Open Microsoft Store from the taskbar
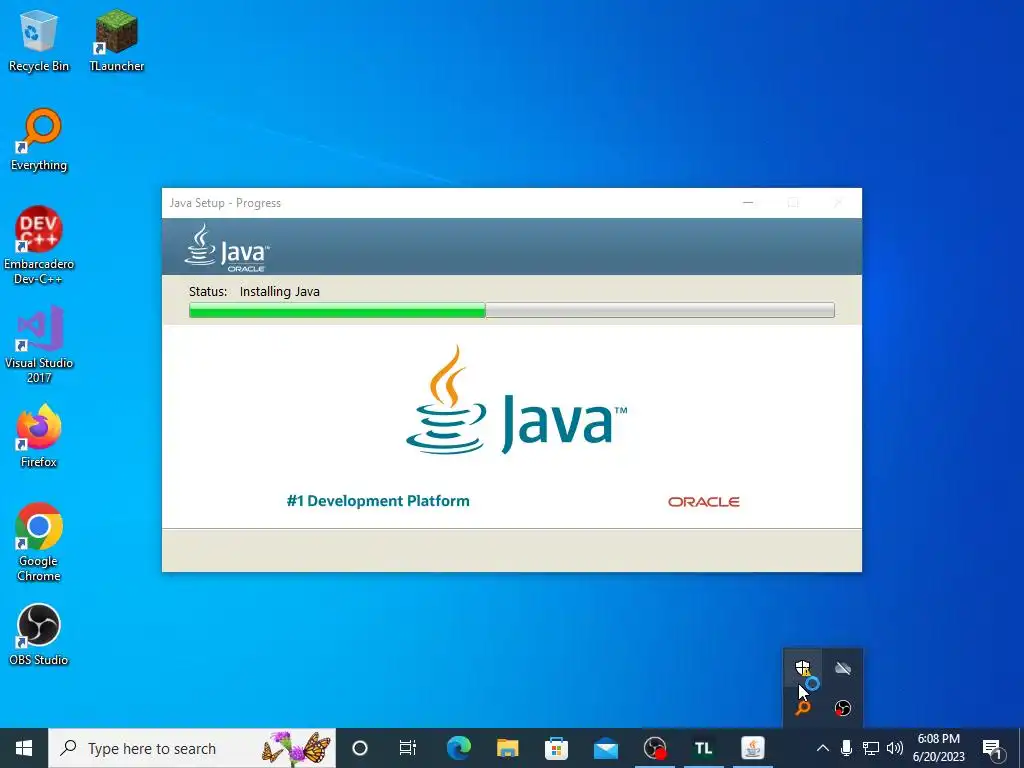 pos(556,748)
